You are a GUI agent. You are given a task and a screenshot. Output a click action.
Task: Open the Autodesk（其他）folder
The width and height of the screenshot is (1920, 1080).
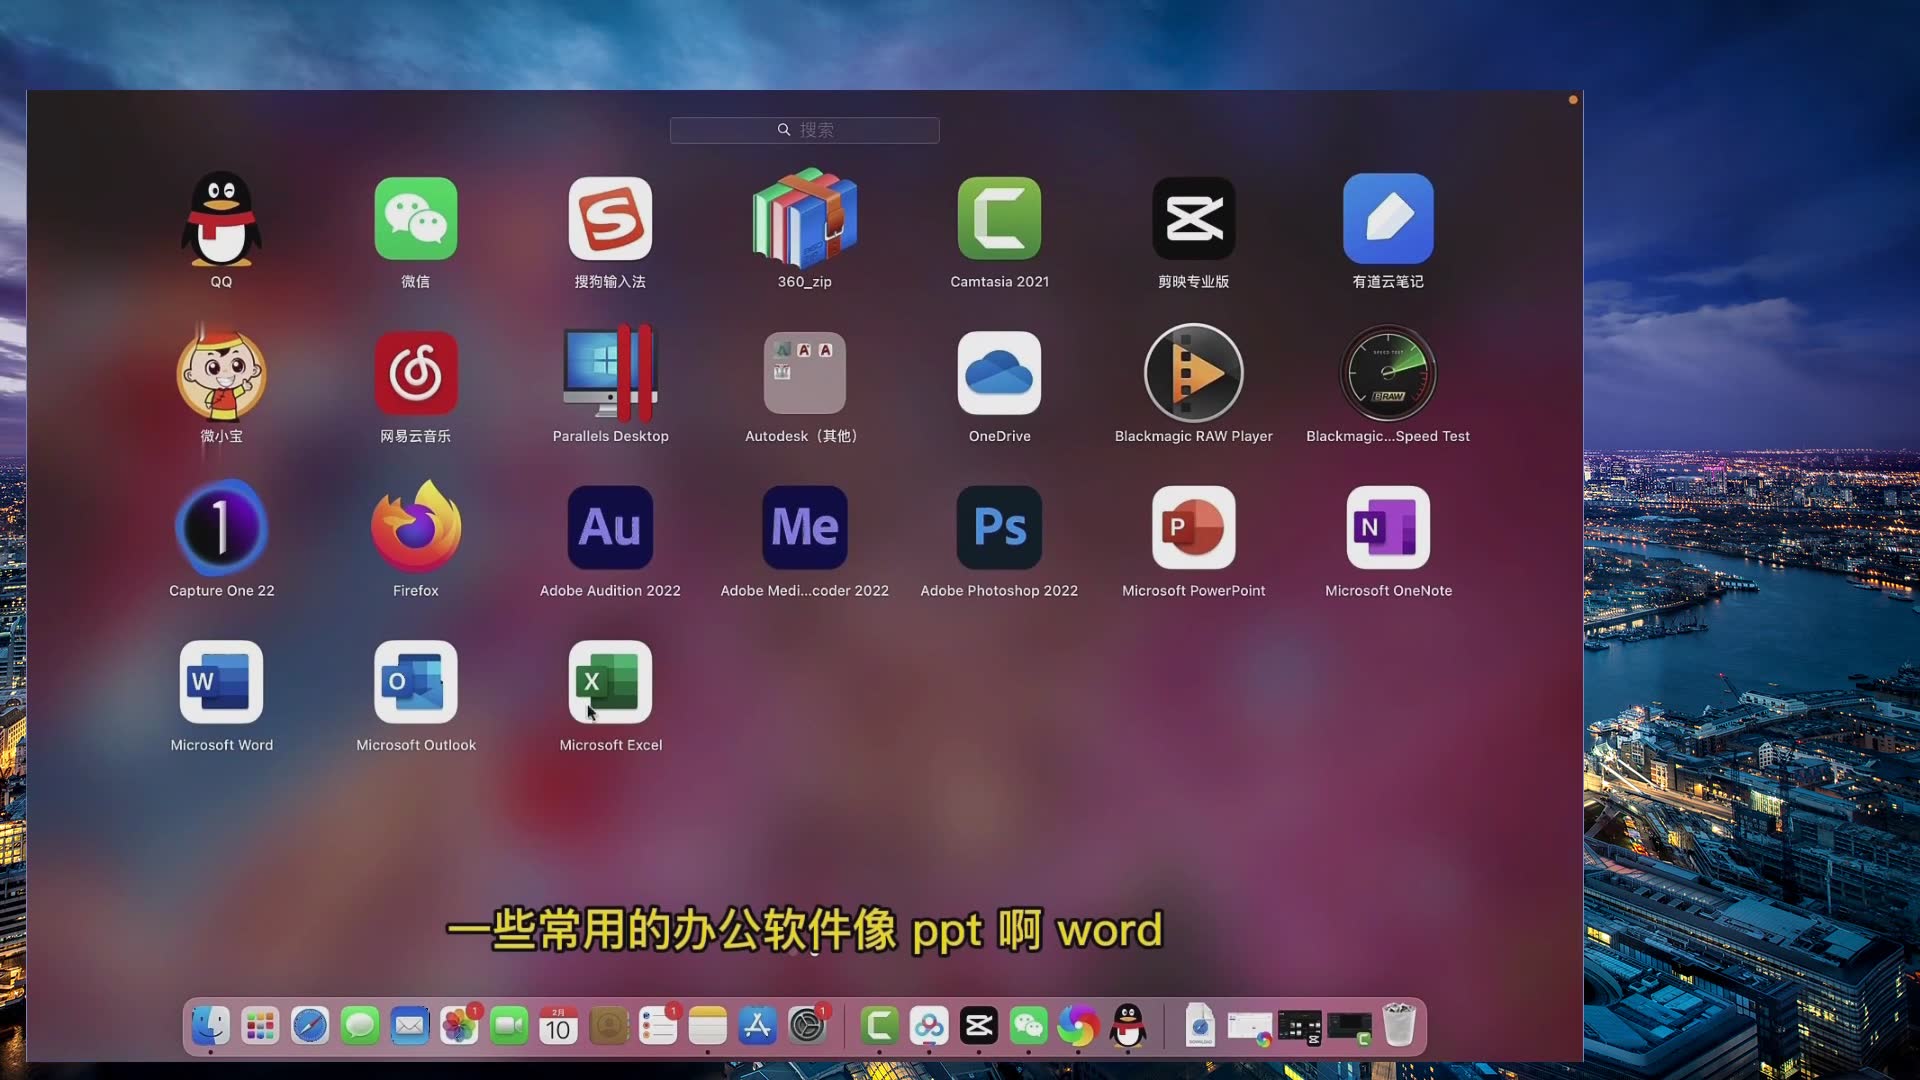coord(804,373)
